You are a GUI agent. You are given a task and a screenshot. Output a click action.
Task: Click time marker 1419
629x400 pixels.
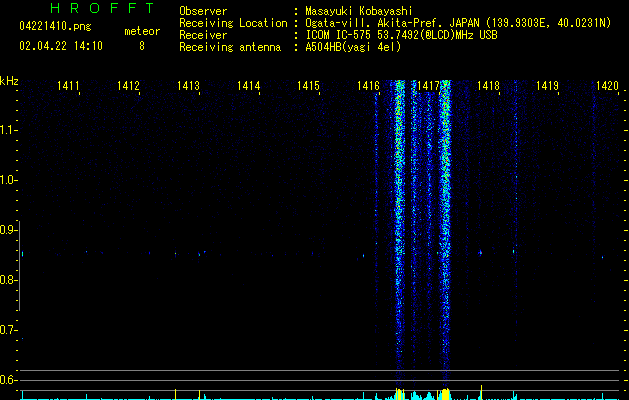[x=548, y=85]
